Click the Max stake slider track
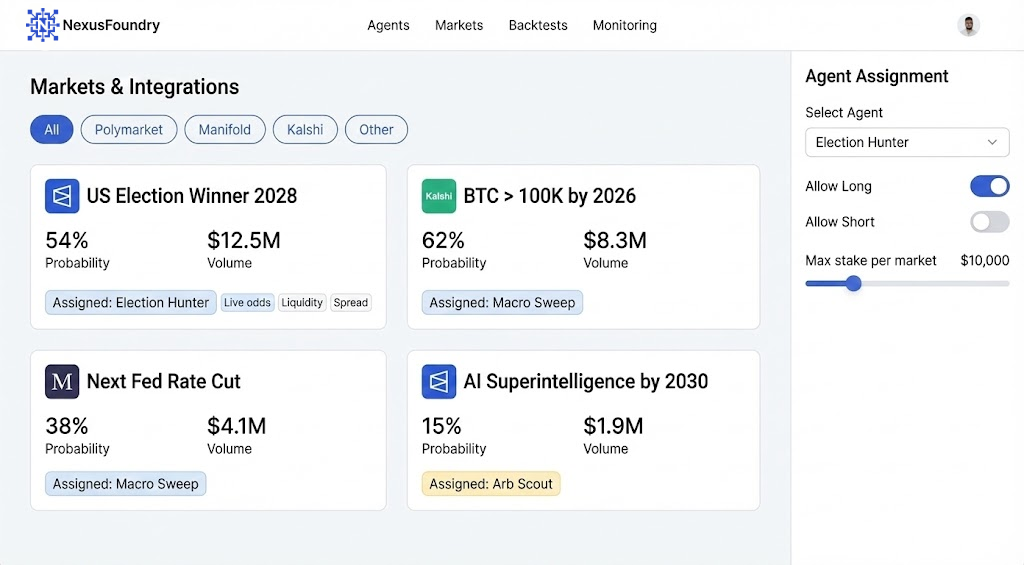Image resolution: width=1024 pixels, height=565 pixels. 907,283
